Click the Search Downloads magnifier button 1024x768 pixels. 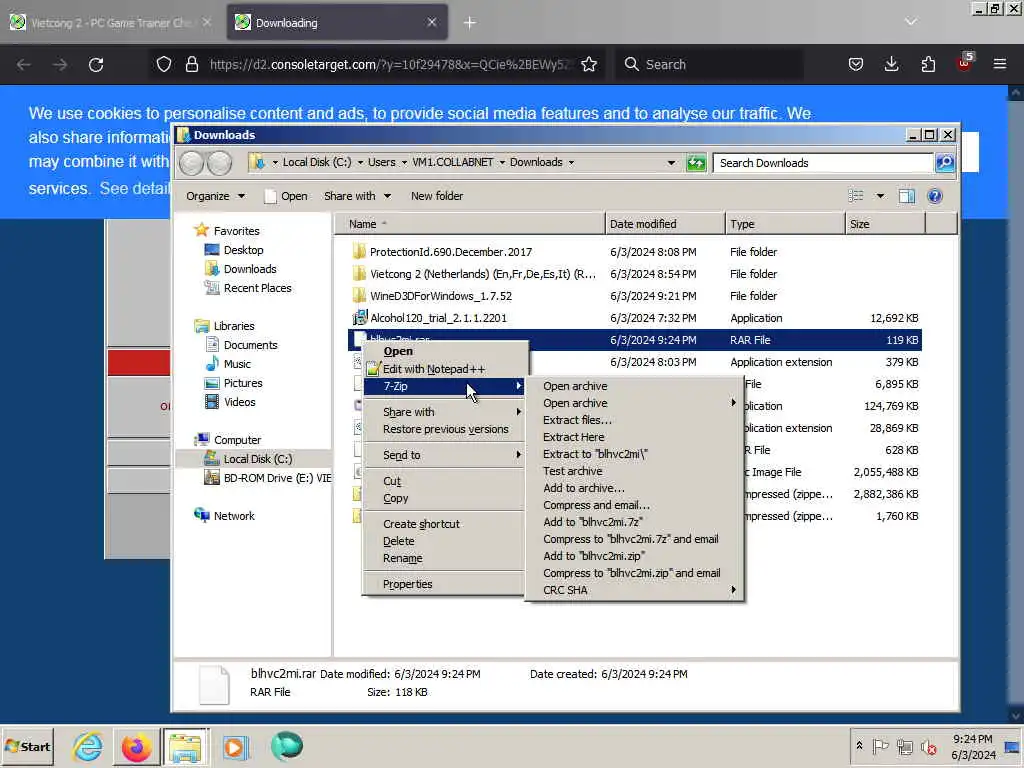(945, 163)
